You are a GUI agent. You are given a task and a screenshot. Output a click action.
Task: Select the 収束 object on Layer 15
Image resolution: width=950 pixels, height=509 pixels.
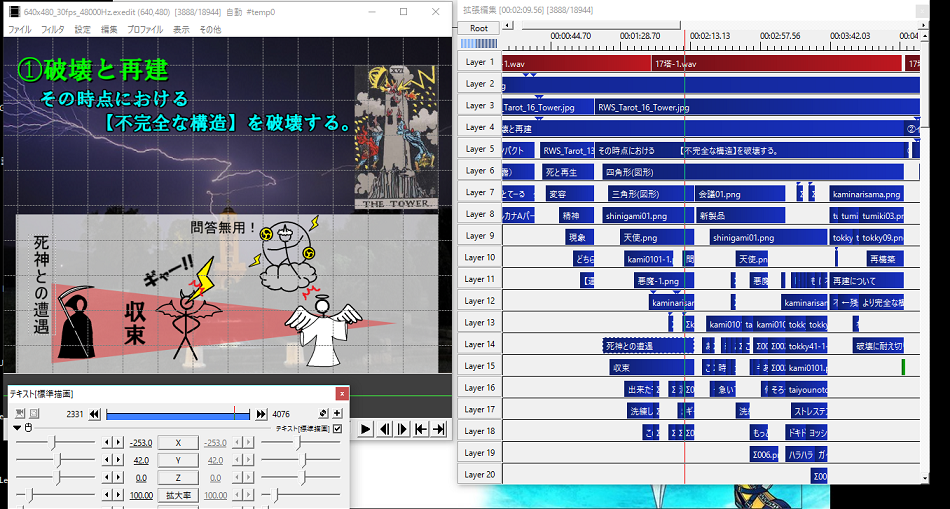pyautogui.click(x=651, y=367)
